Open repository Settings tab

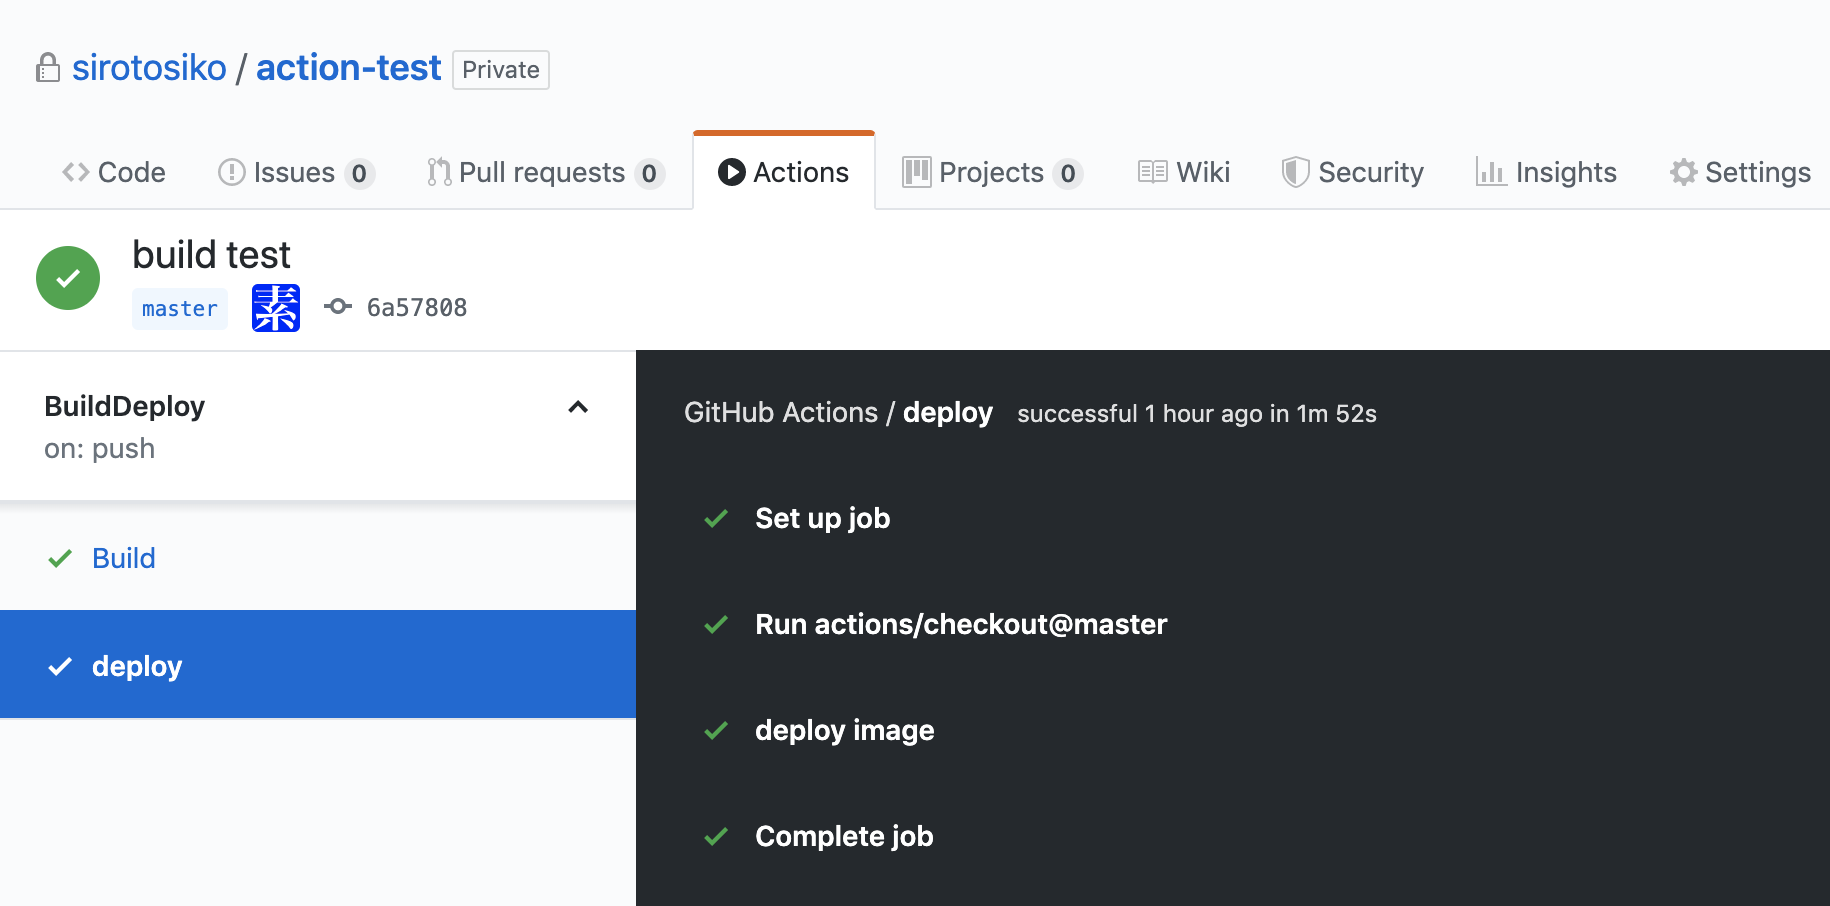[x=1740, y=172]
